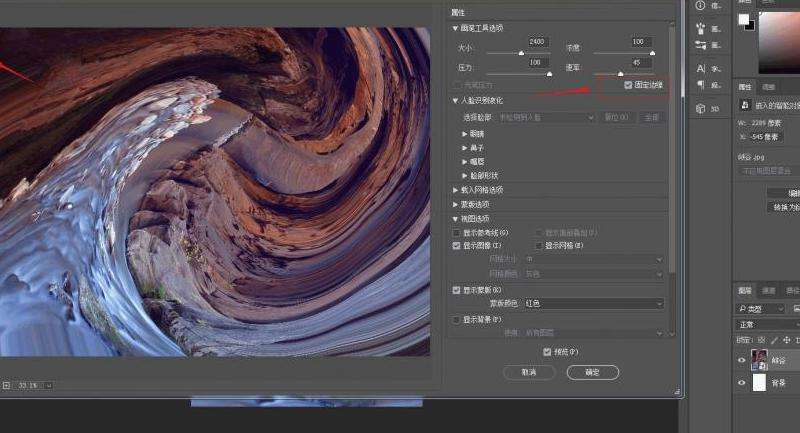Toggle Show Mask checkbox

456,290
